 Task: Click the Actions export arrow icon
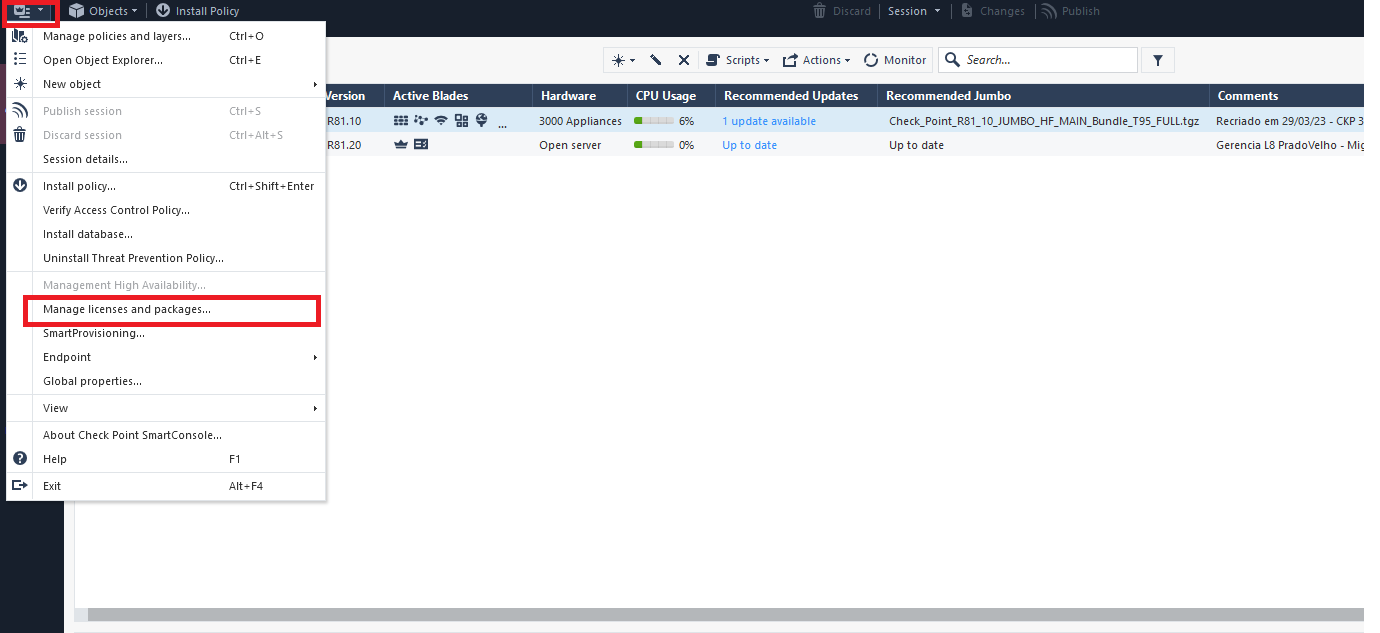tap(790, 60)
